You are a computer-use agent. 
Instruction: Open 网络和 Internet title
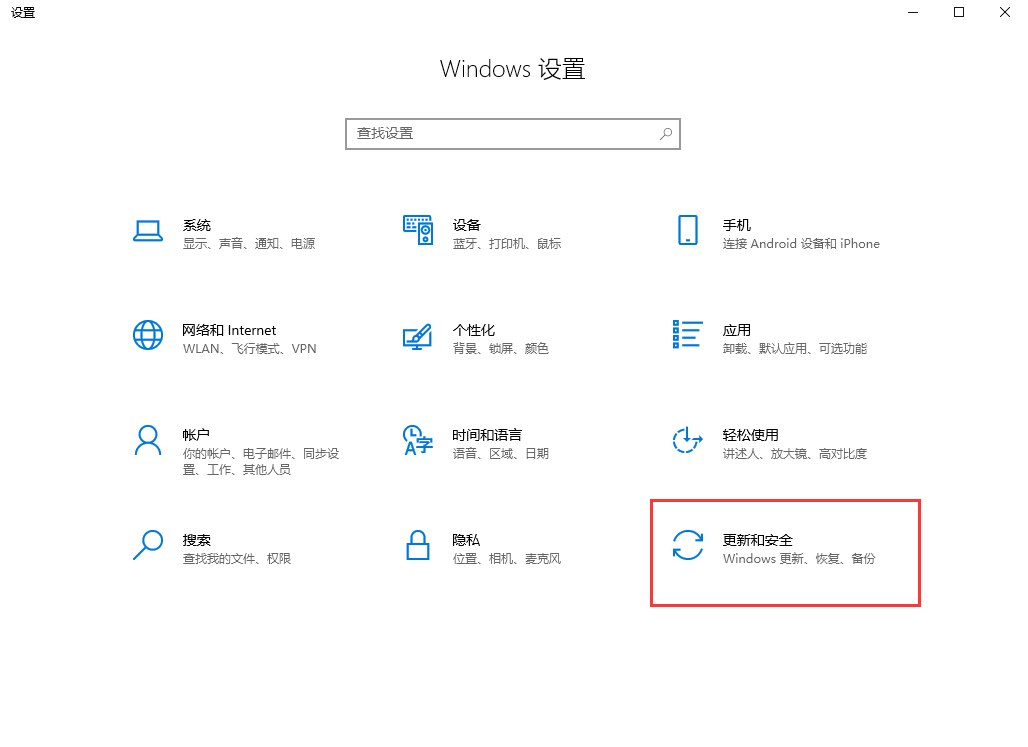[229, 331]
